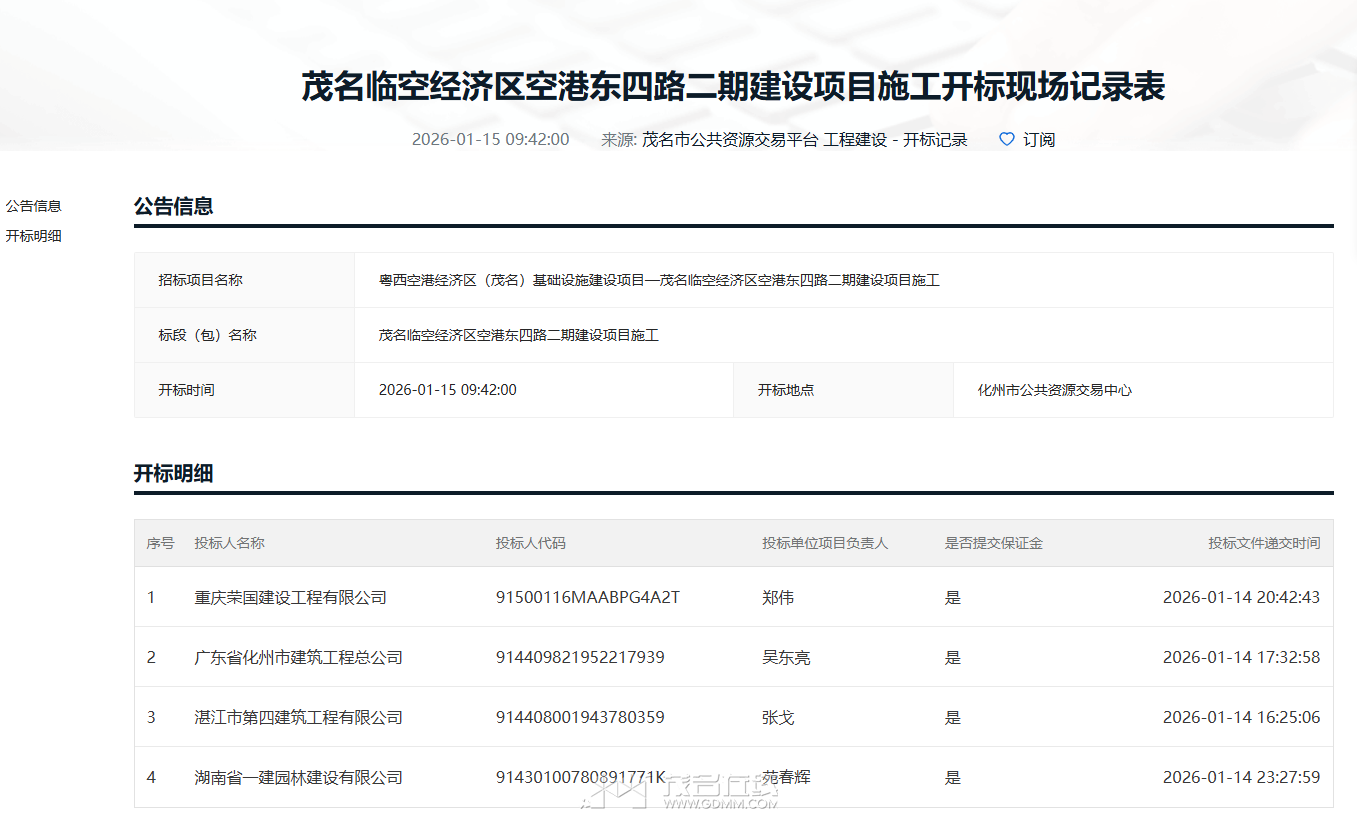Viewport: 1357px width, 814px height.
Task: Open the 开标记录 record link
Action: tap(938, 139)
